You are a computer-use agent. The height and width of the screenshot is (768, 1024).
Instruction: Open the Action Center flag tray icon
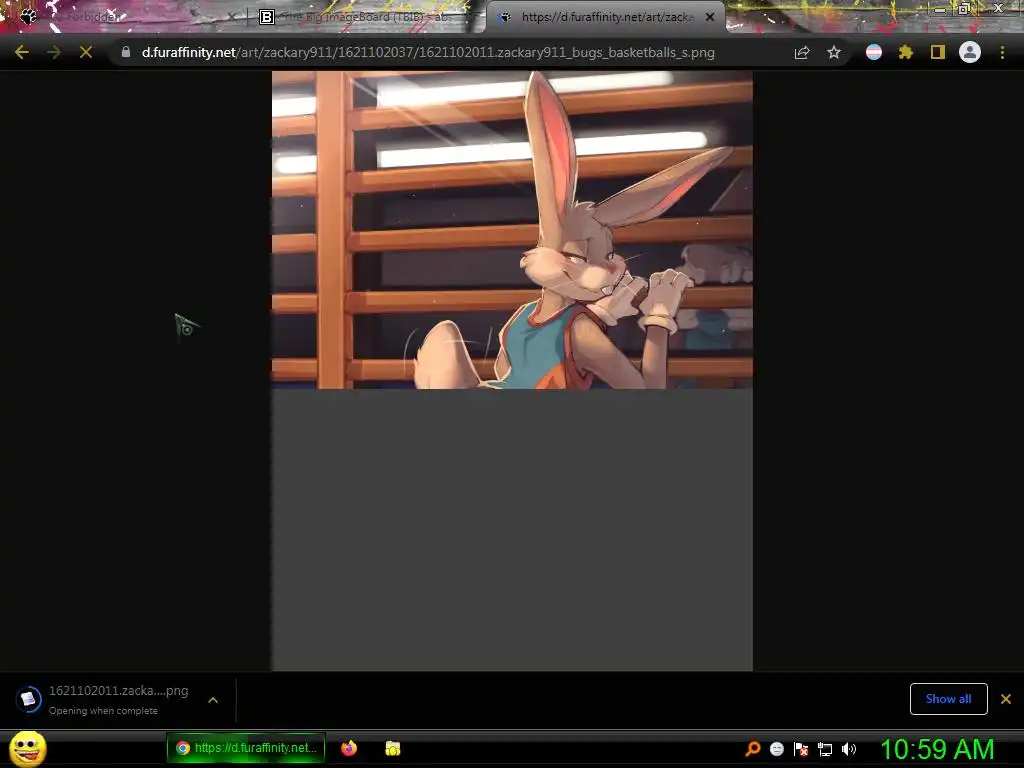[801, 749]
